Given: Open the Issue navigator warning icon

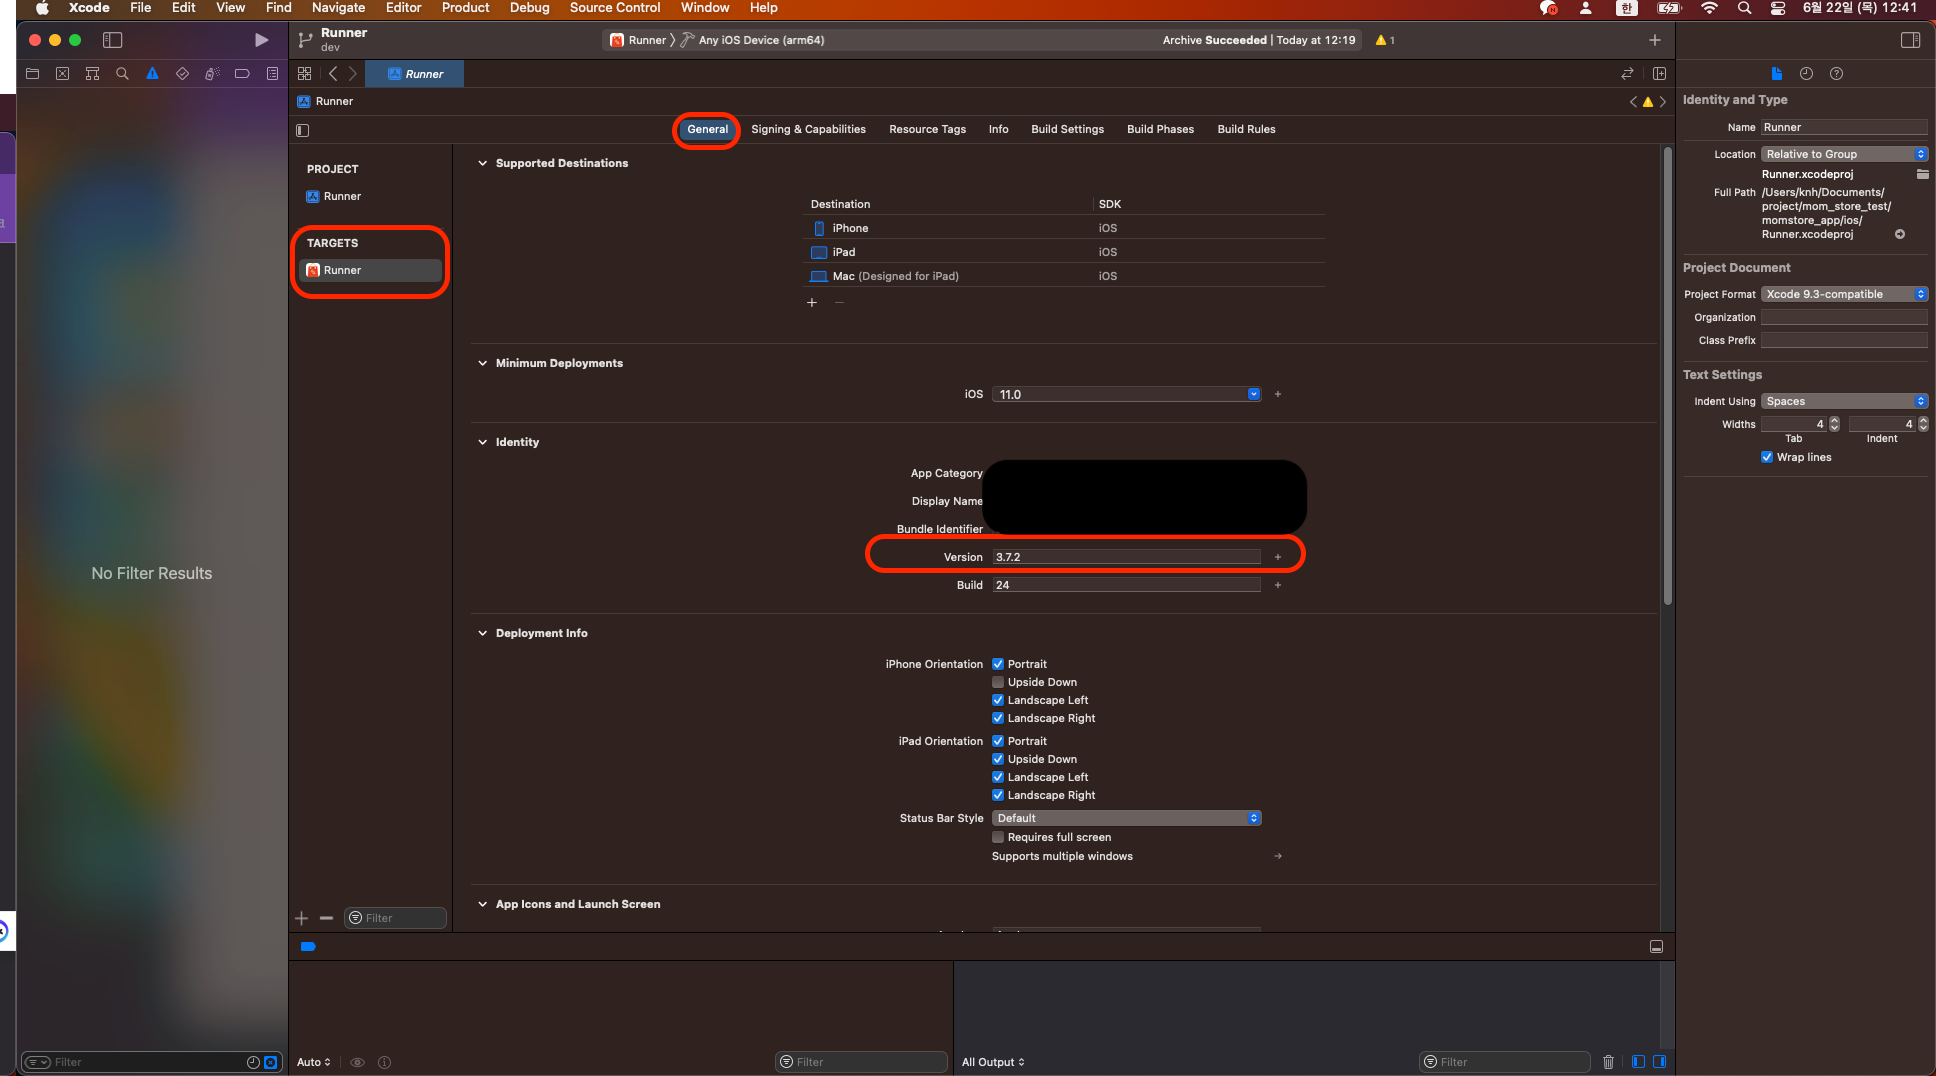Looking at the screenshot, I should [152, 73].
